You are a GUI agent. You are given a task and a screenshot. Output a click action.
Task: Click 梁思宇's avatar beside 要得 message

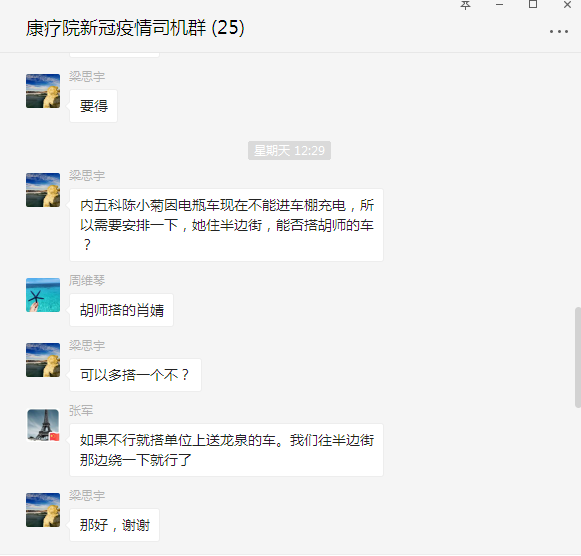click(43, 91)
